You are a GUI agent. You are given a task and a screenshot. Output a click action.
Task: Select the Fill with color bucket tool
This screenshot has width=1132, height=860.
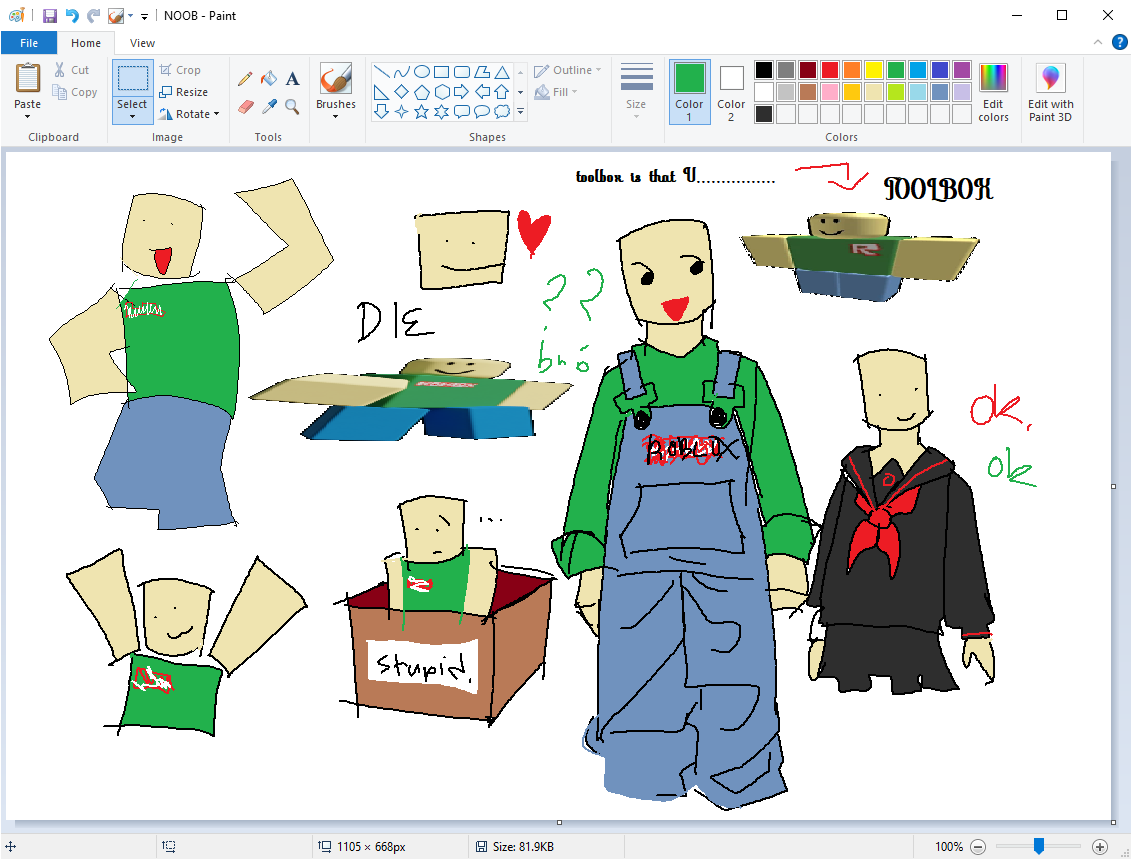pyautogui.click(x=269, y=78)
